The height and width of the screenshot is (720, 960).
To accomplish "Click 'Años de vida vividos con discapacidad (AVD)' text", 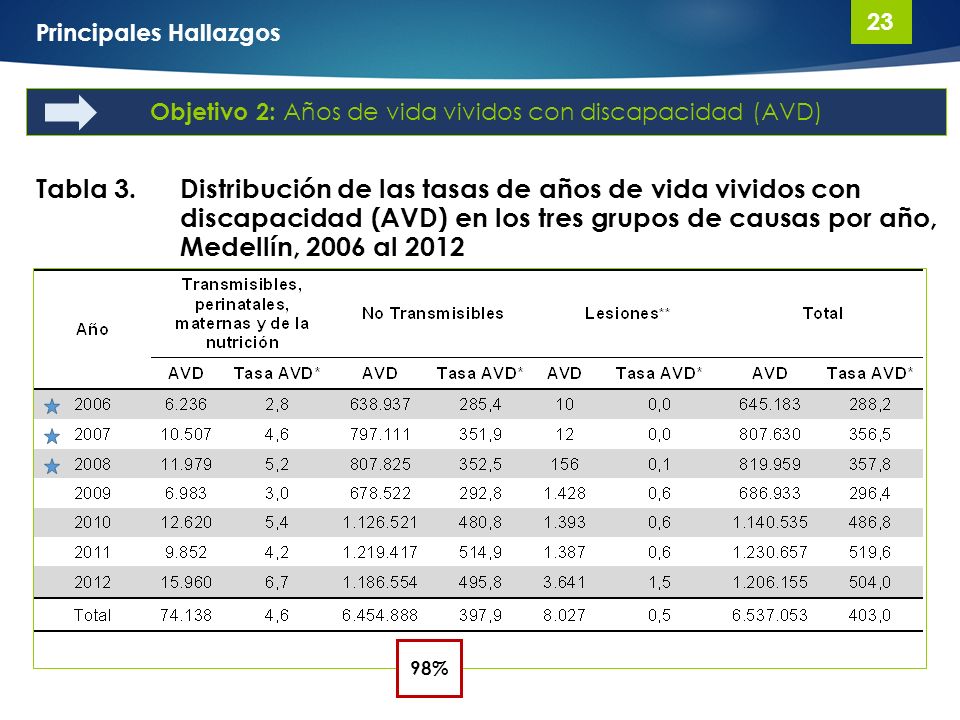I will point(552,113).
